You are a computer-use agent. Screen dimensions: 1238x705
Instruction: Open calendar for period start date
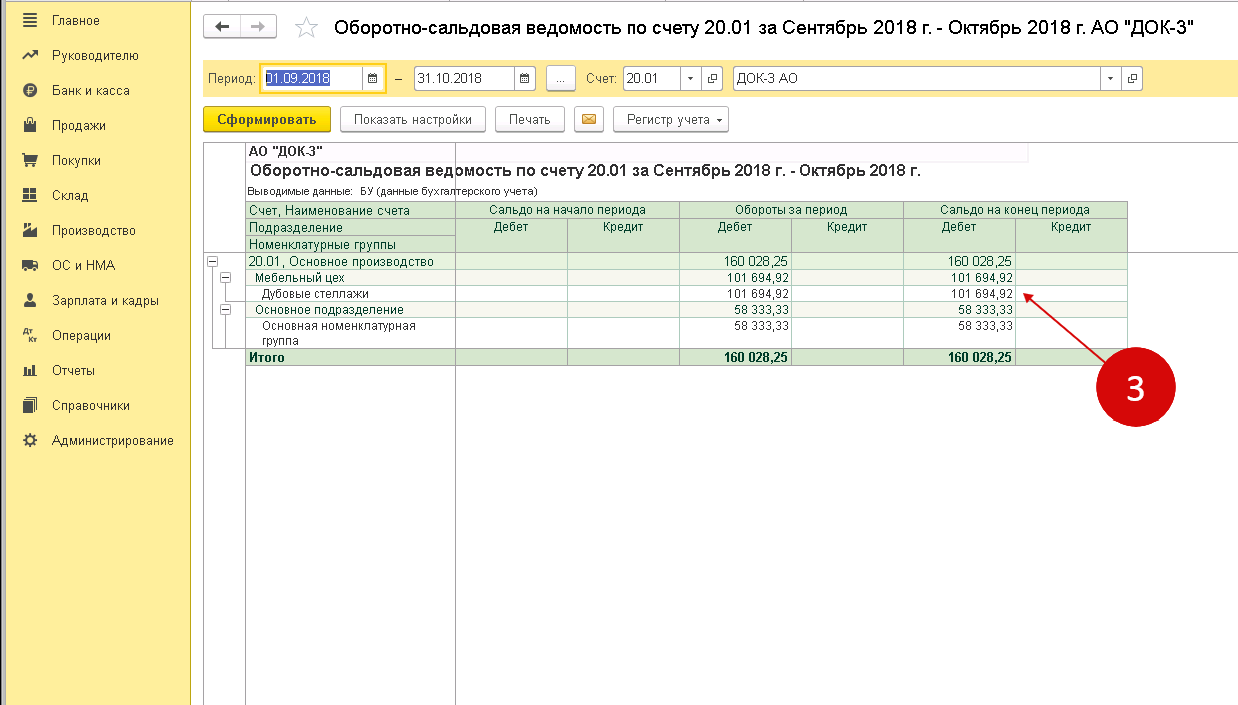(x=372, y=78)
